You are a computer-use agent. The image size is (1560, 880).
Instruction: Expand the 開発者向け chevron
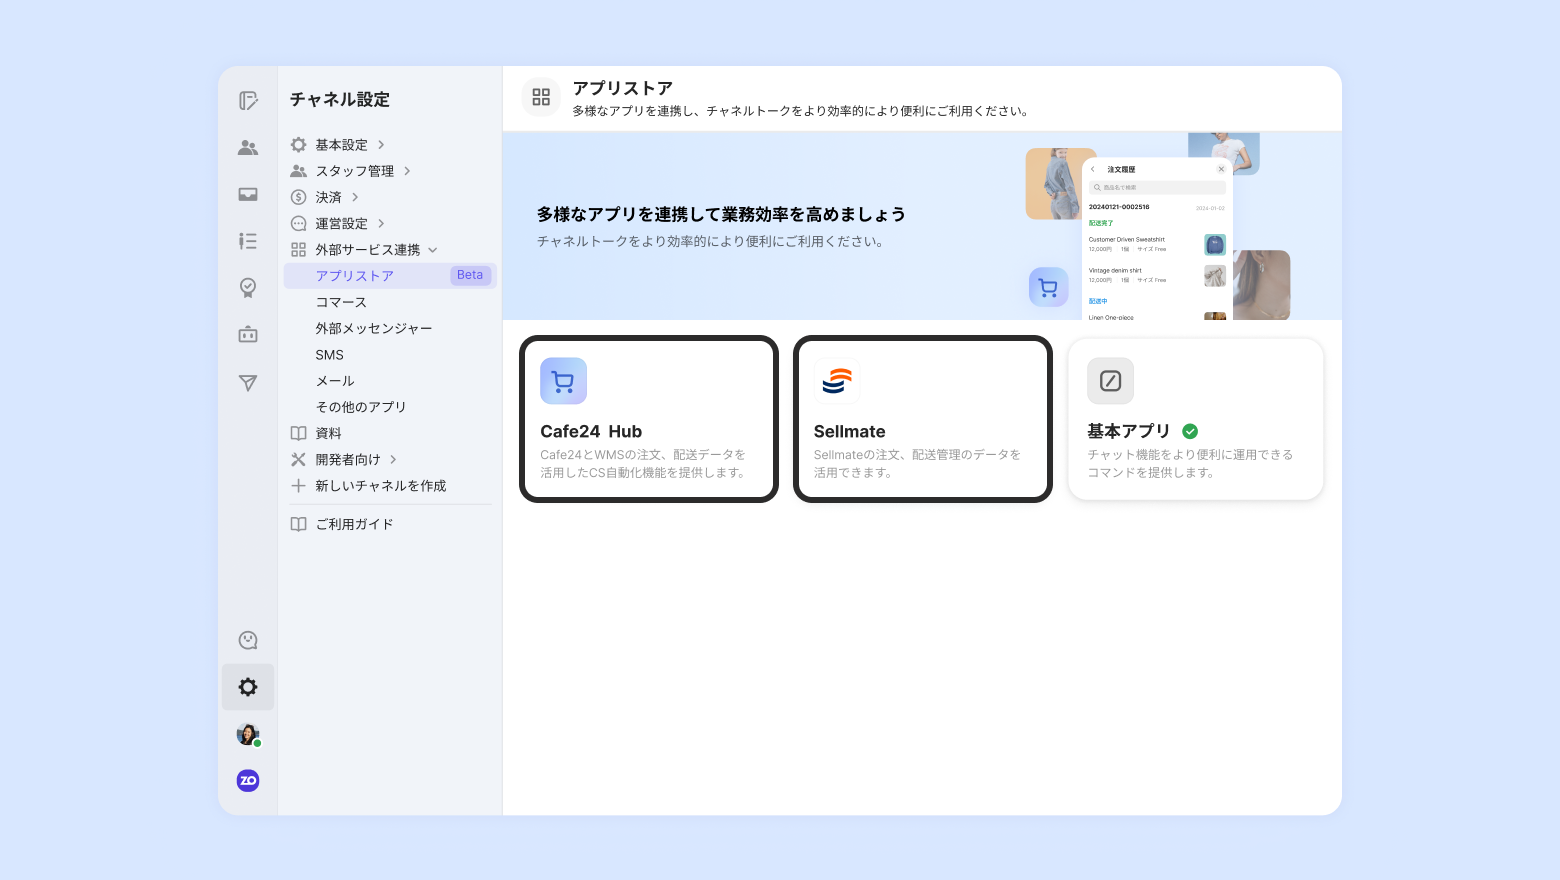393,459
